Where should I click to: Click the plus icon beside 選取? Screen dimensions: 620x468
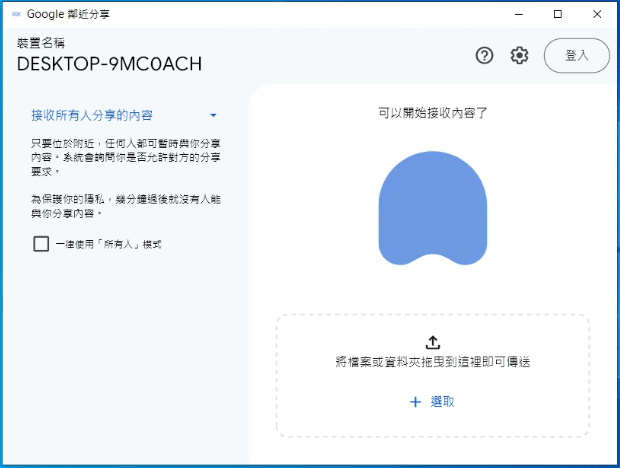tap(415, 402)
